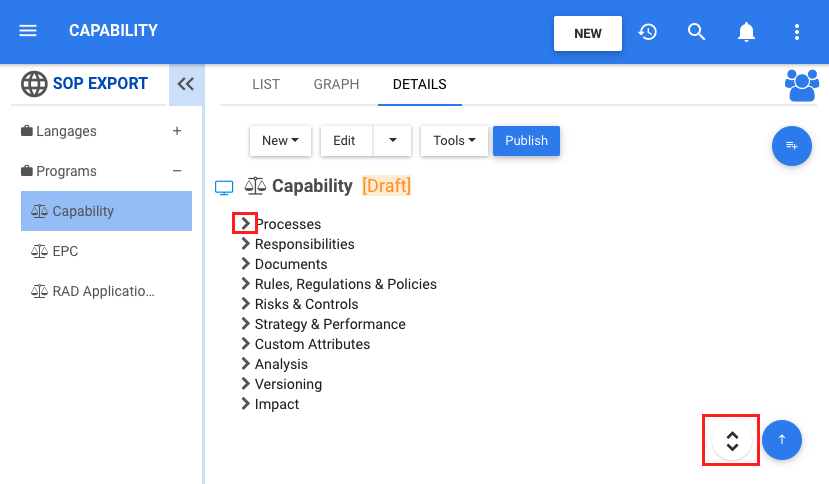Open the history clock icon
The width and height of the screenshot is (829, 484).
tap(648, 32)
